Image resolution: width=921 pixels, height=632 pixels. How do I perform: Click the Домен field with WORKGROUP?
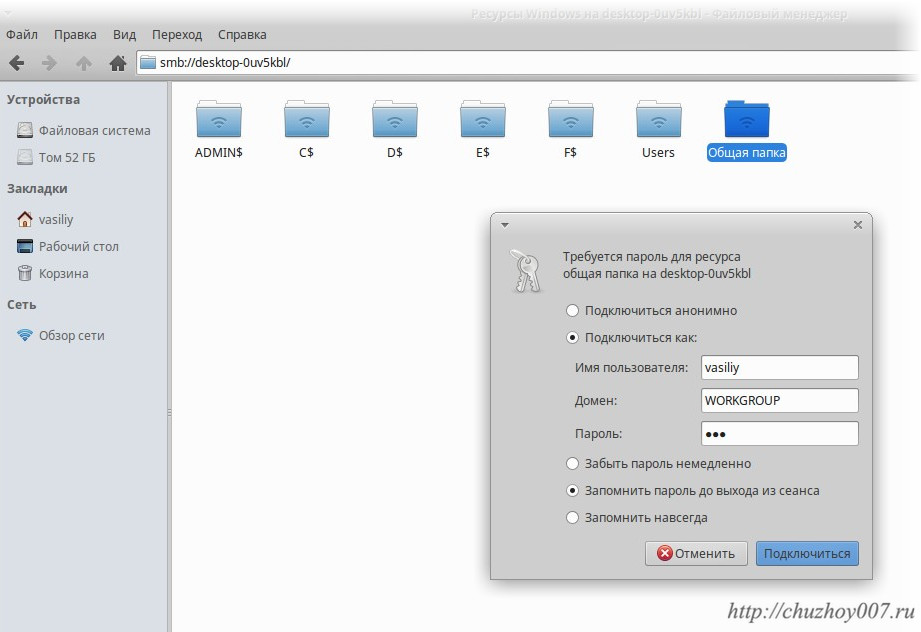tap(780, 400)
